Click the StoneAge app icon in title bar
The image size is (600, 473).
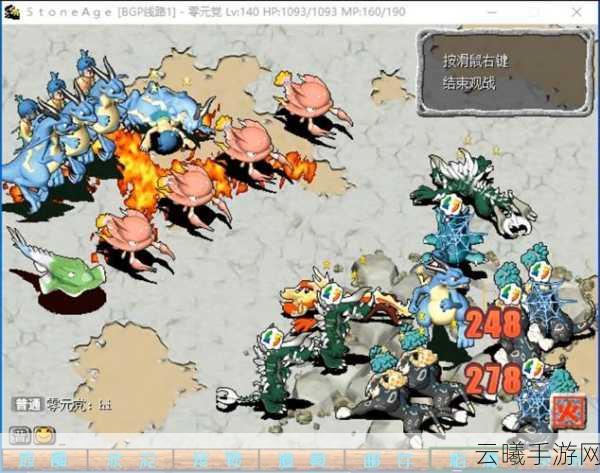[x=12, y=12]
